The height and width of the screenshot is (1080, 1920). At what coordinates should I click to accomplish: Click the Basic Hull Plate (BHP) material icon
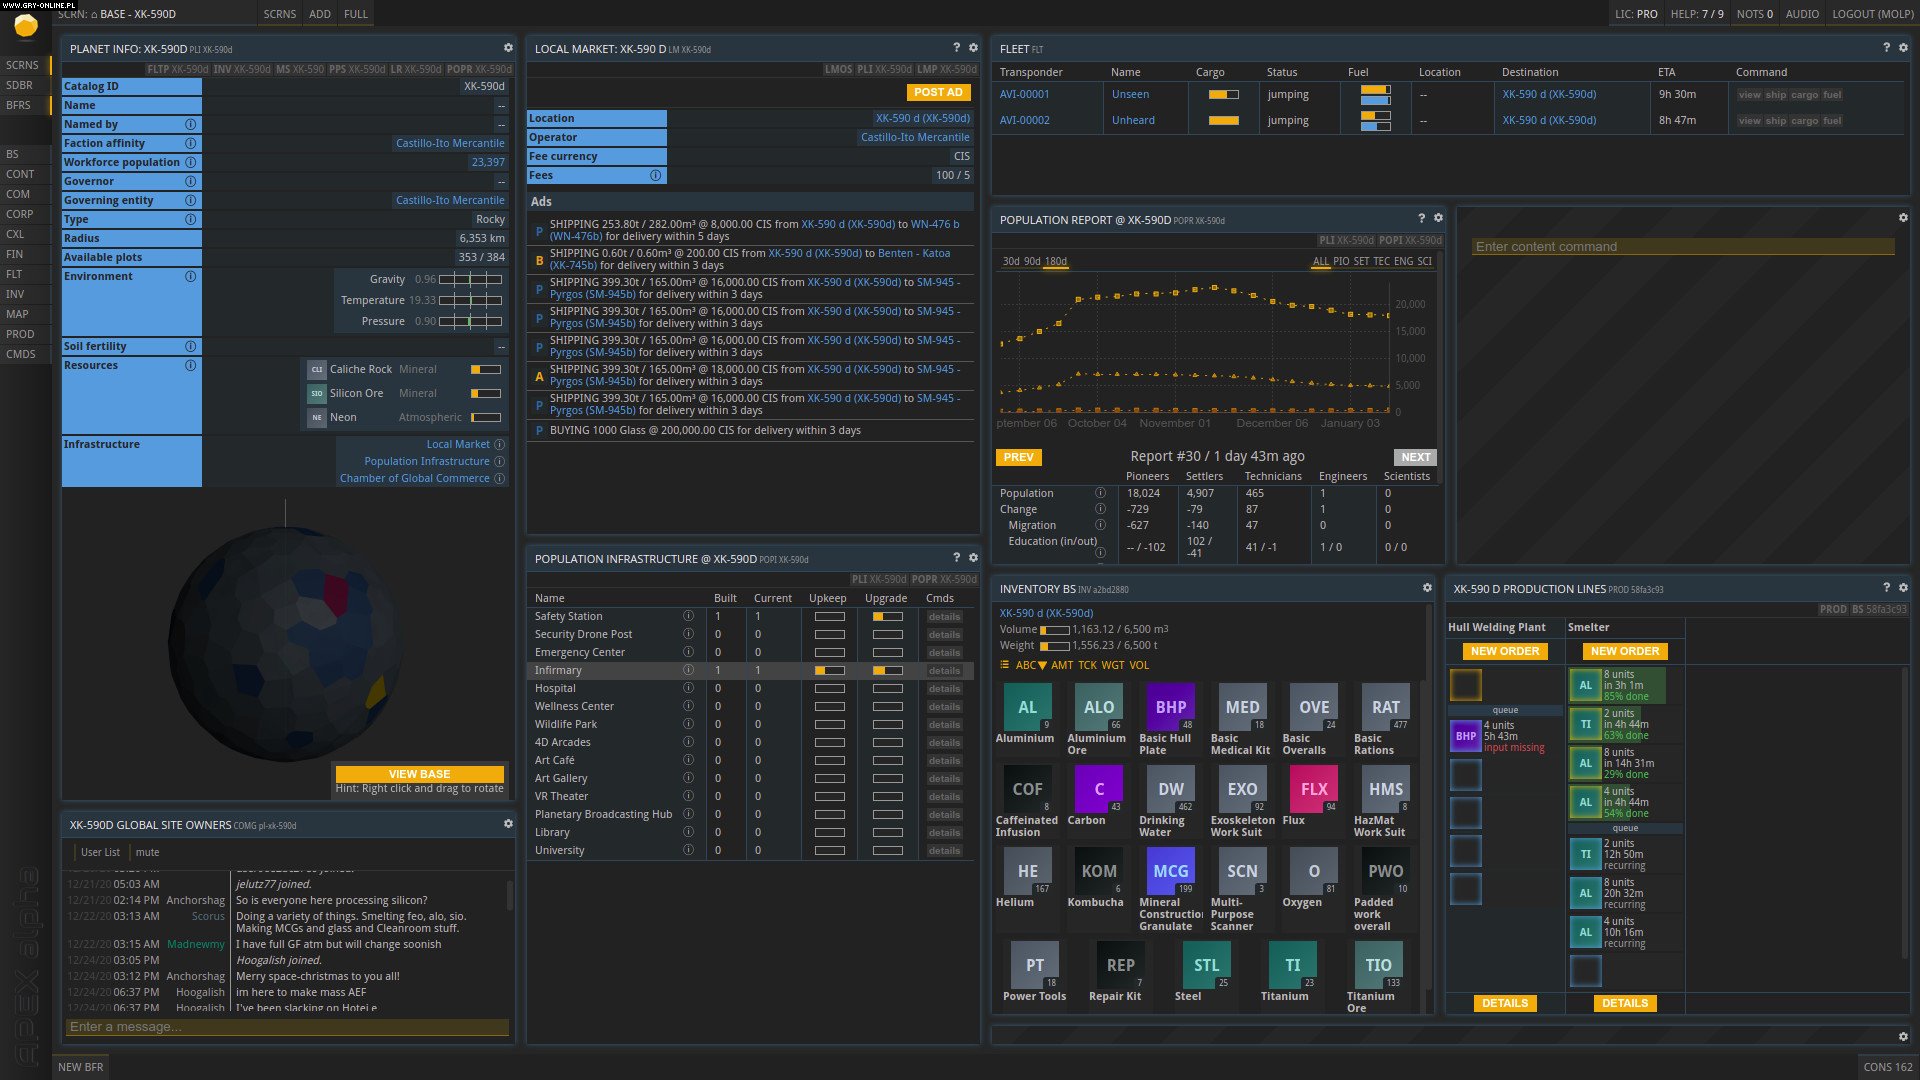[1169, 706]
